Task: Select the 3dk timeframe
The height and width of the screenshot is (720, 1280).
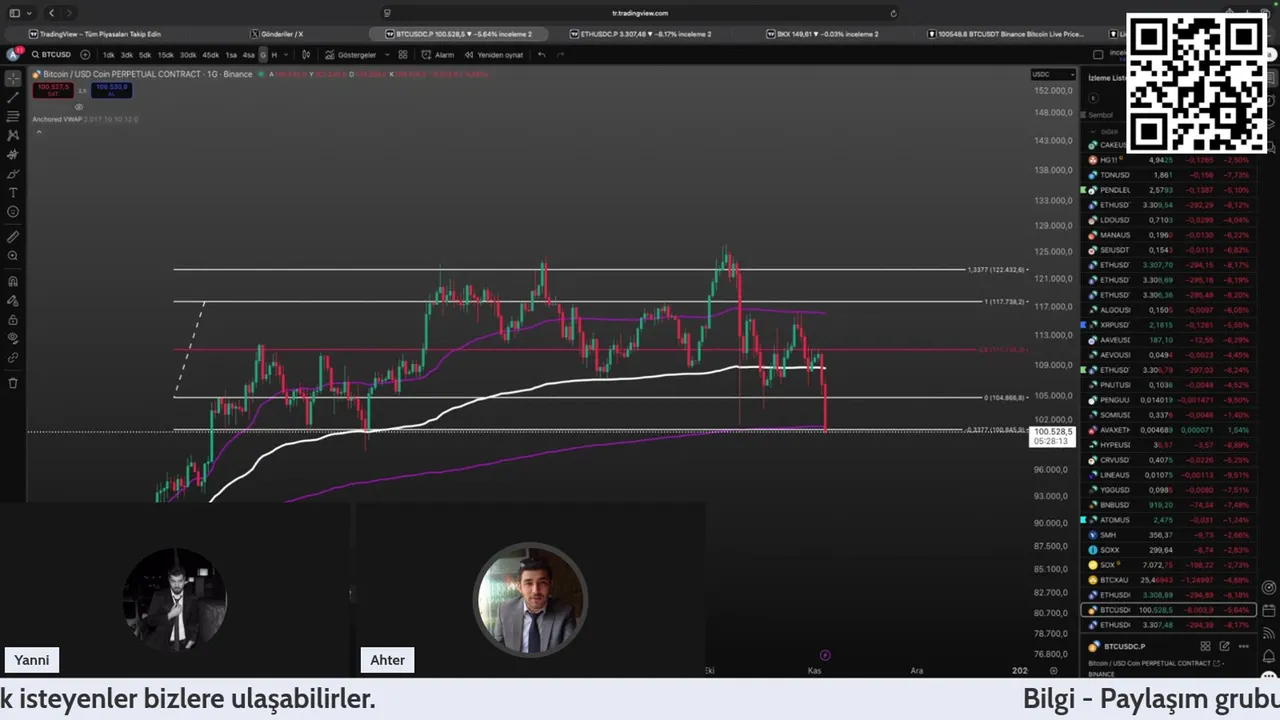Action: pos(126,54)
